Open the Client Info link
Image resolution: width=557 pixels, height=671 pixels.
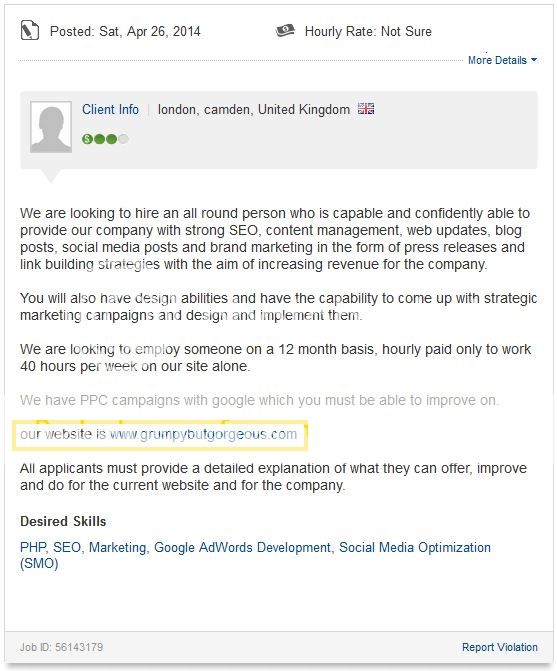tap(110, 110)
